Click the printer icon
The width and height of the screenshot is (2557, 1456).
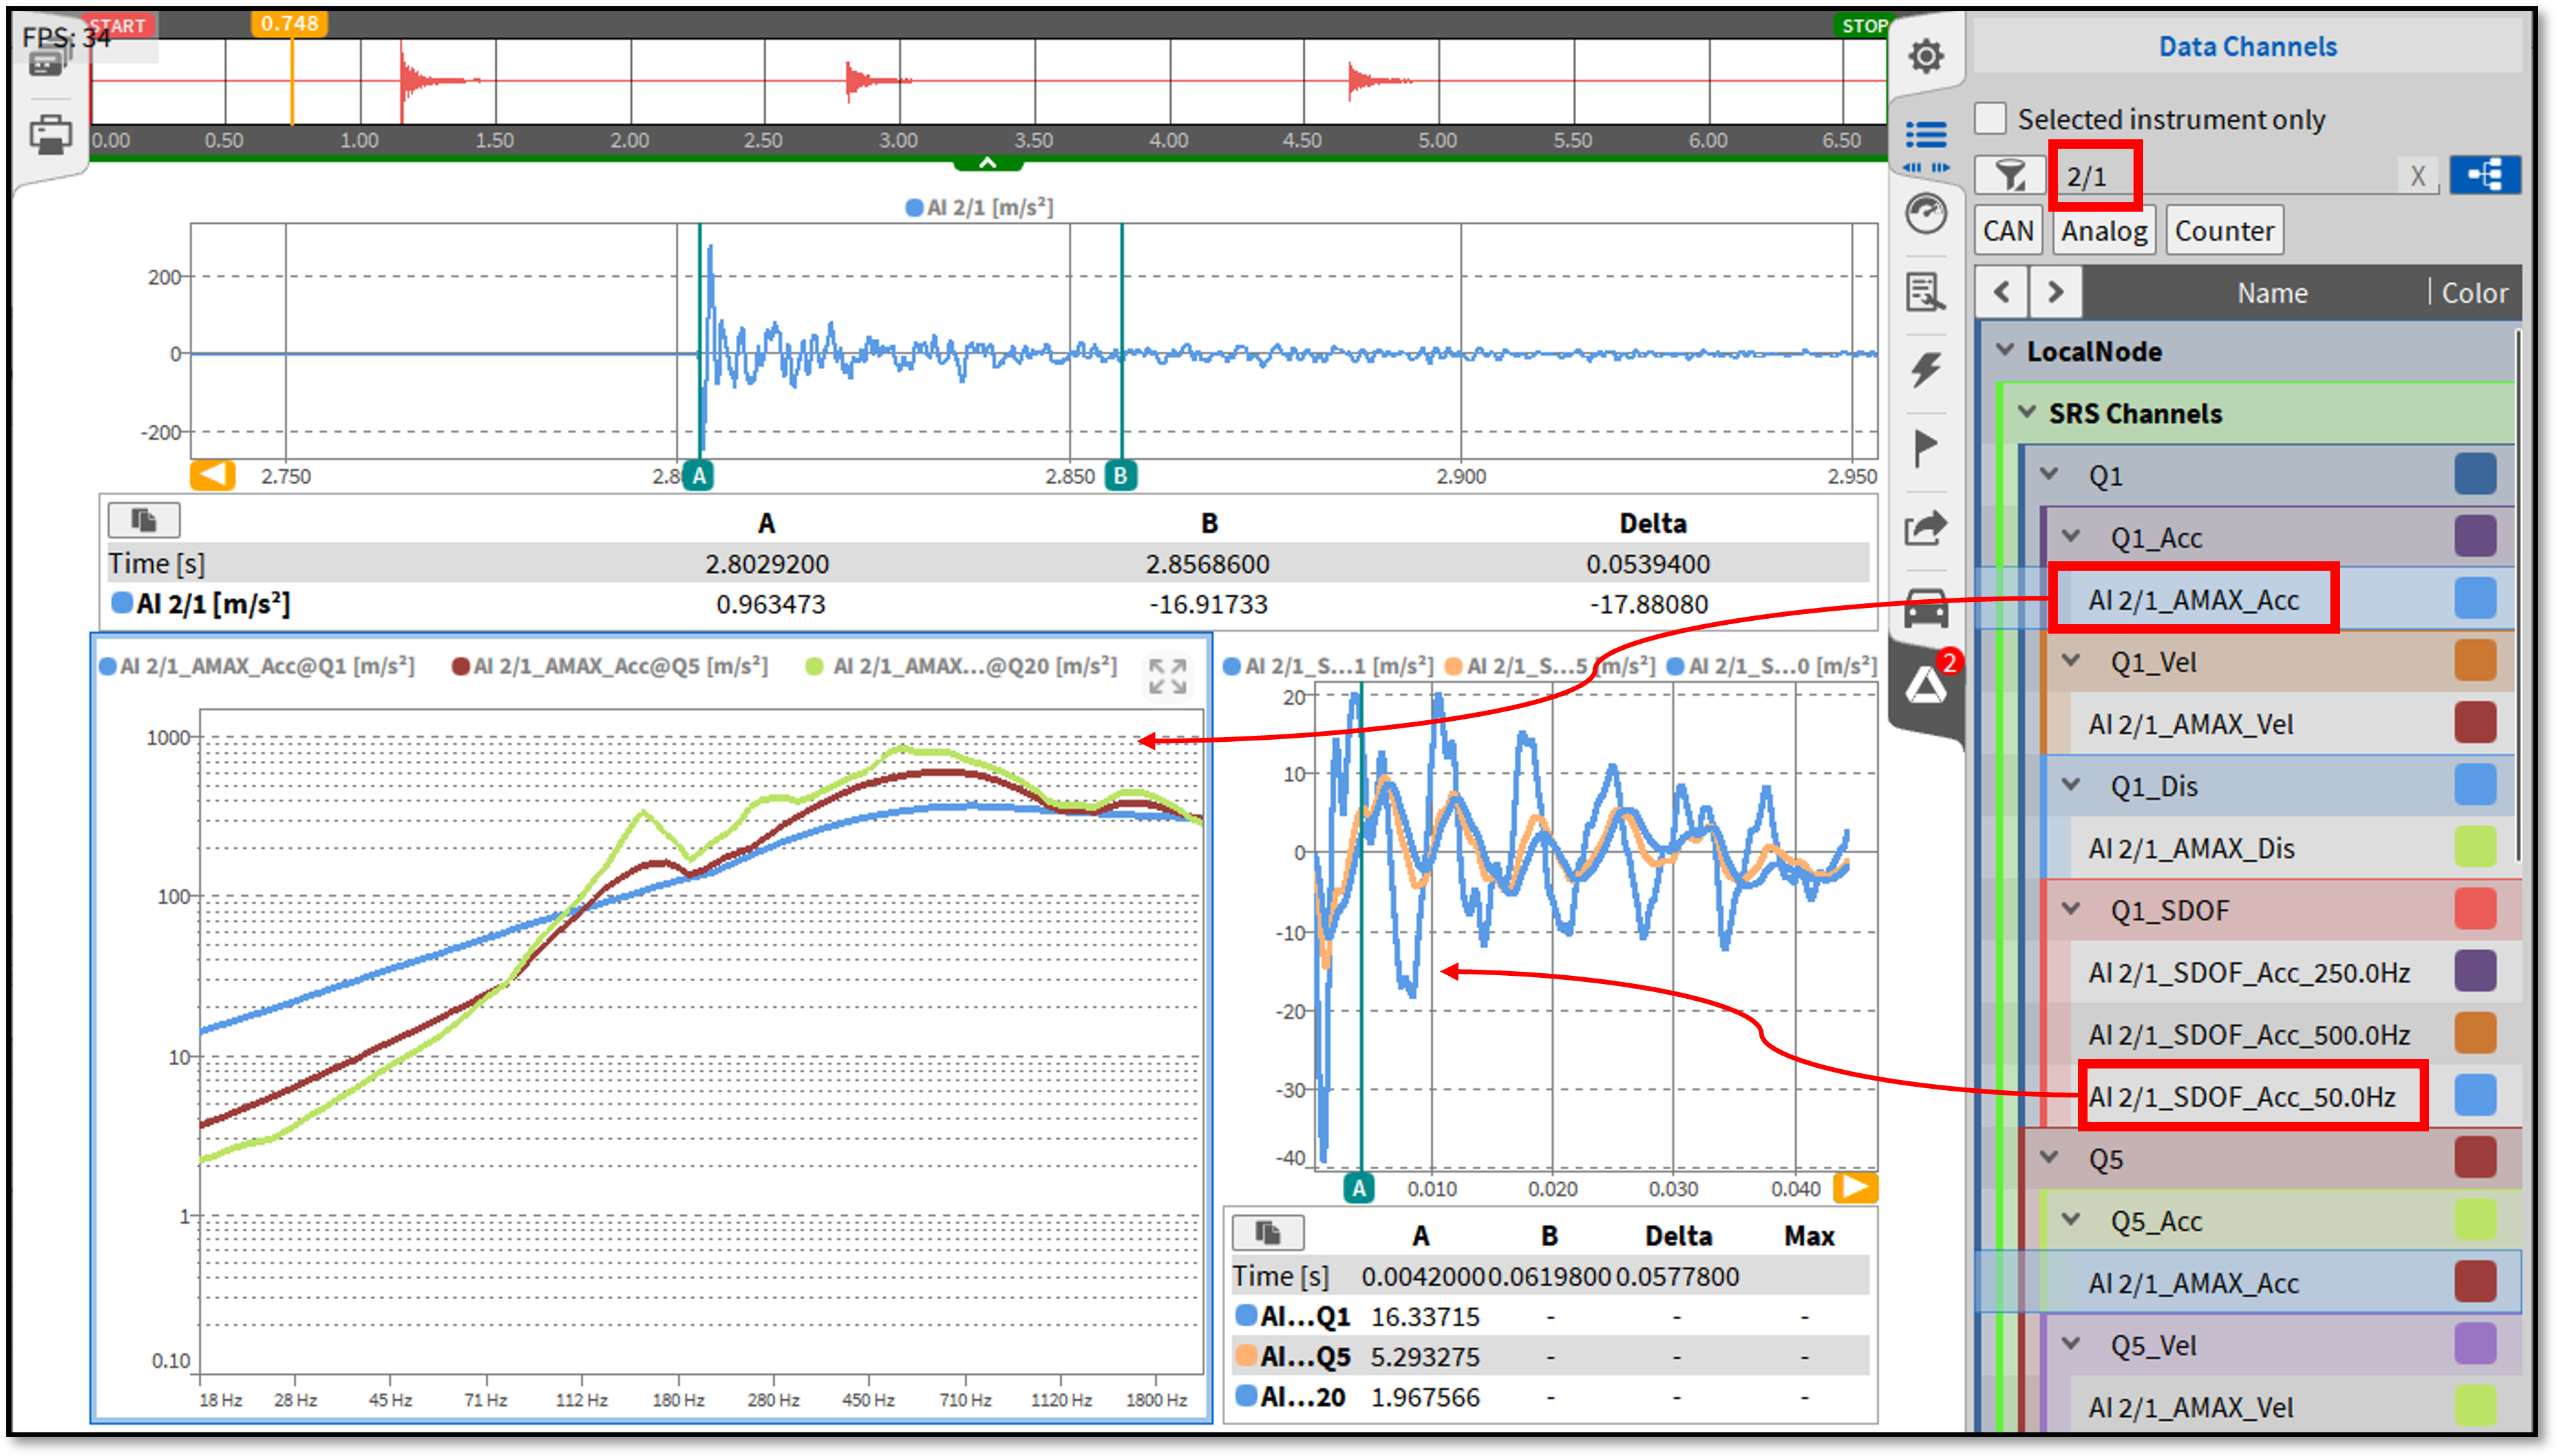pyautogui.click(x=50, y=134)
